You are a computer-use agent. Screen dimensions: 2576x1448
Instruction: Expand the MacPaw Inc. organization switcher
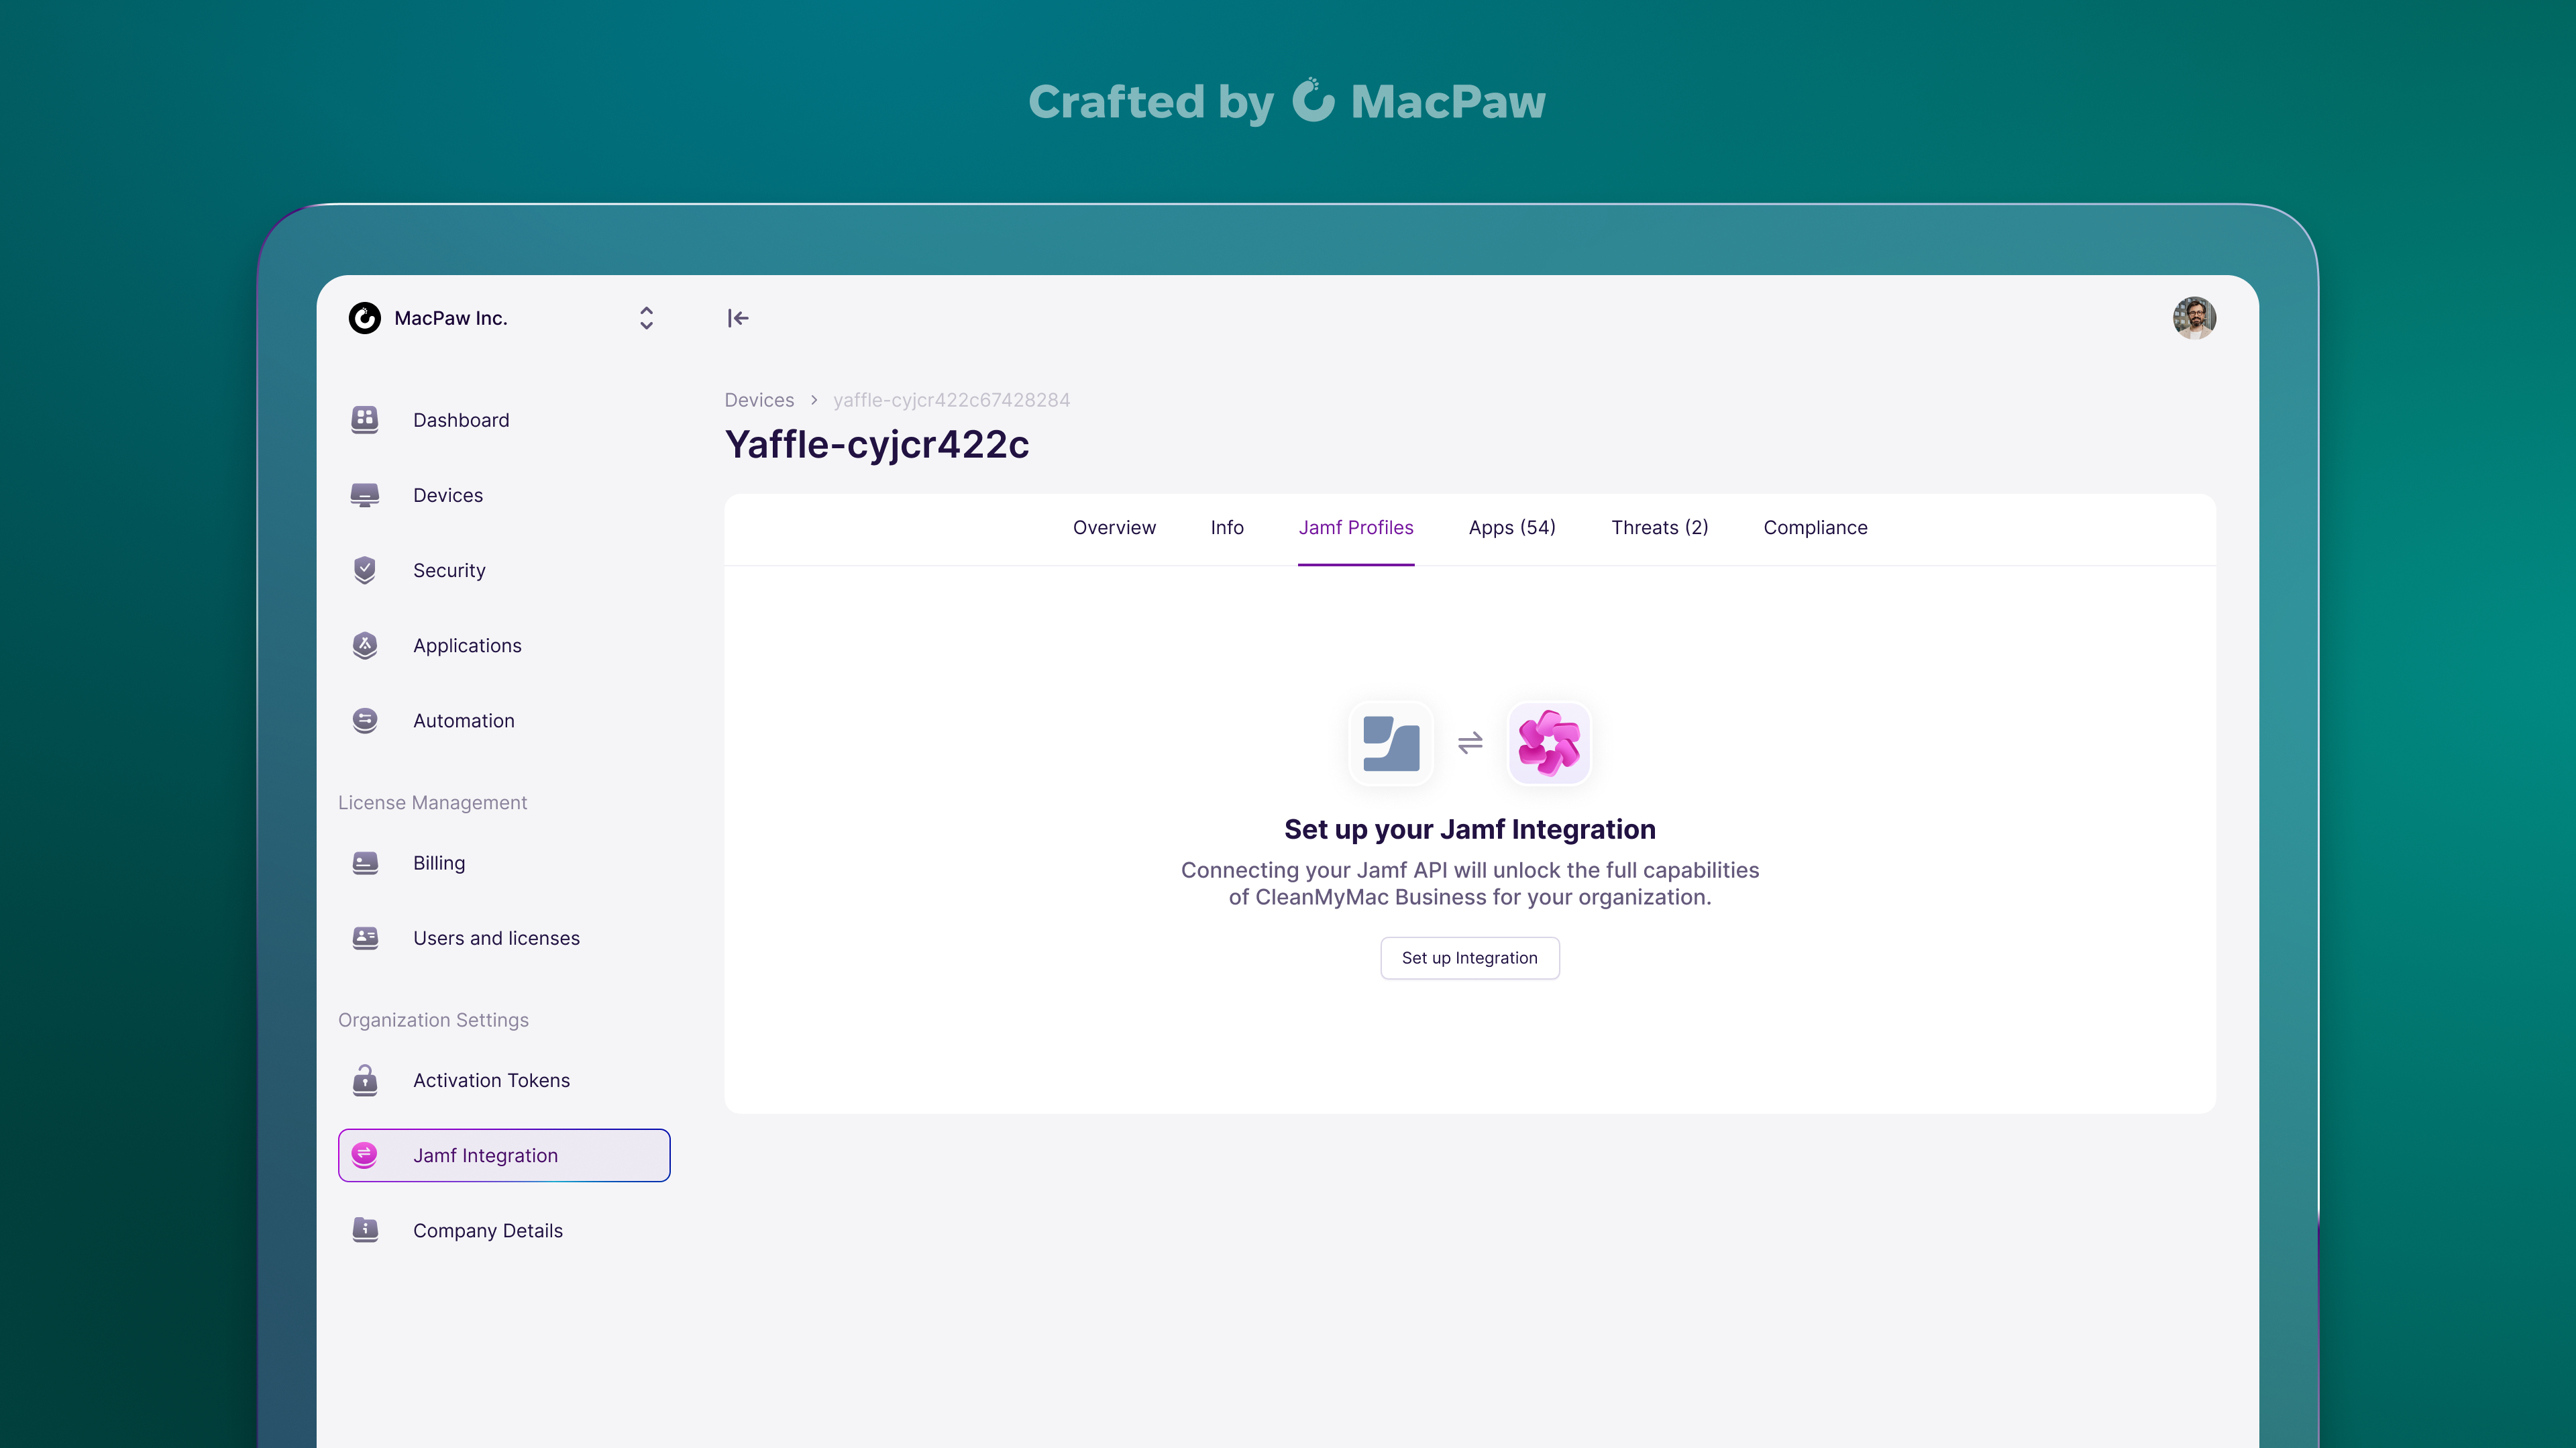(x=646, y=318)
